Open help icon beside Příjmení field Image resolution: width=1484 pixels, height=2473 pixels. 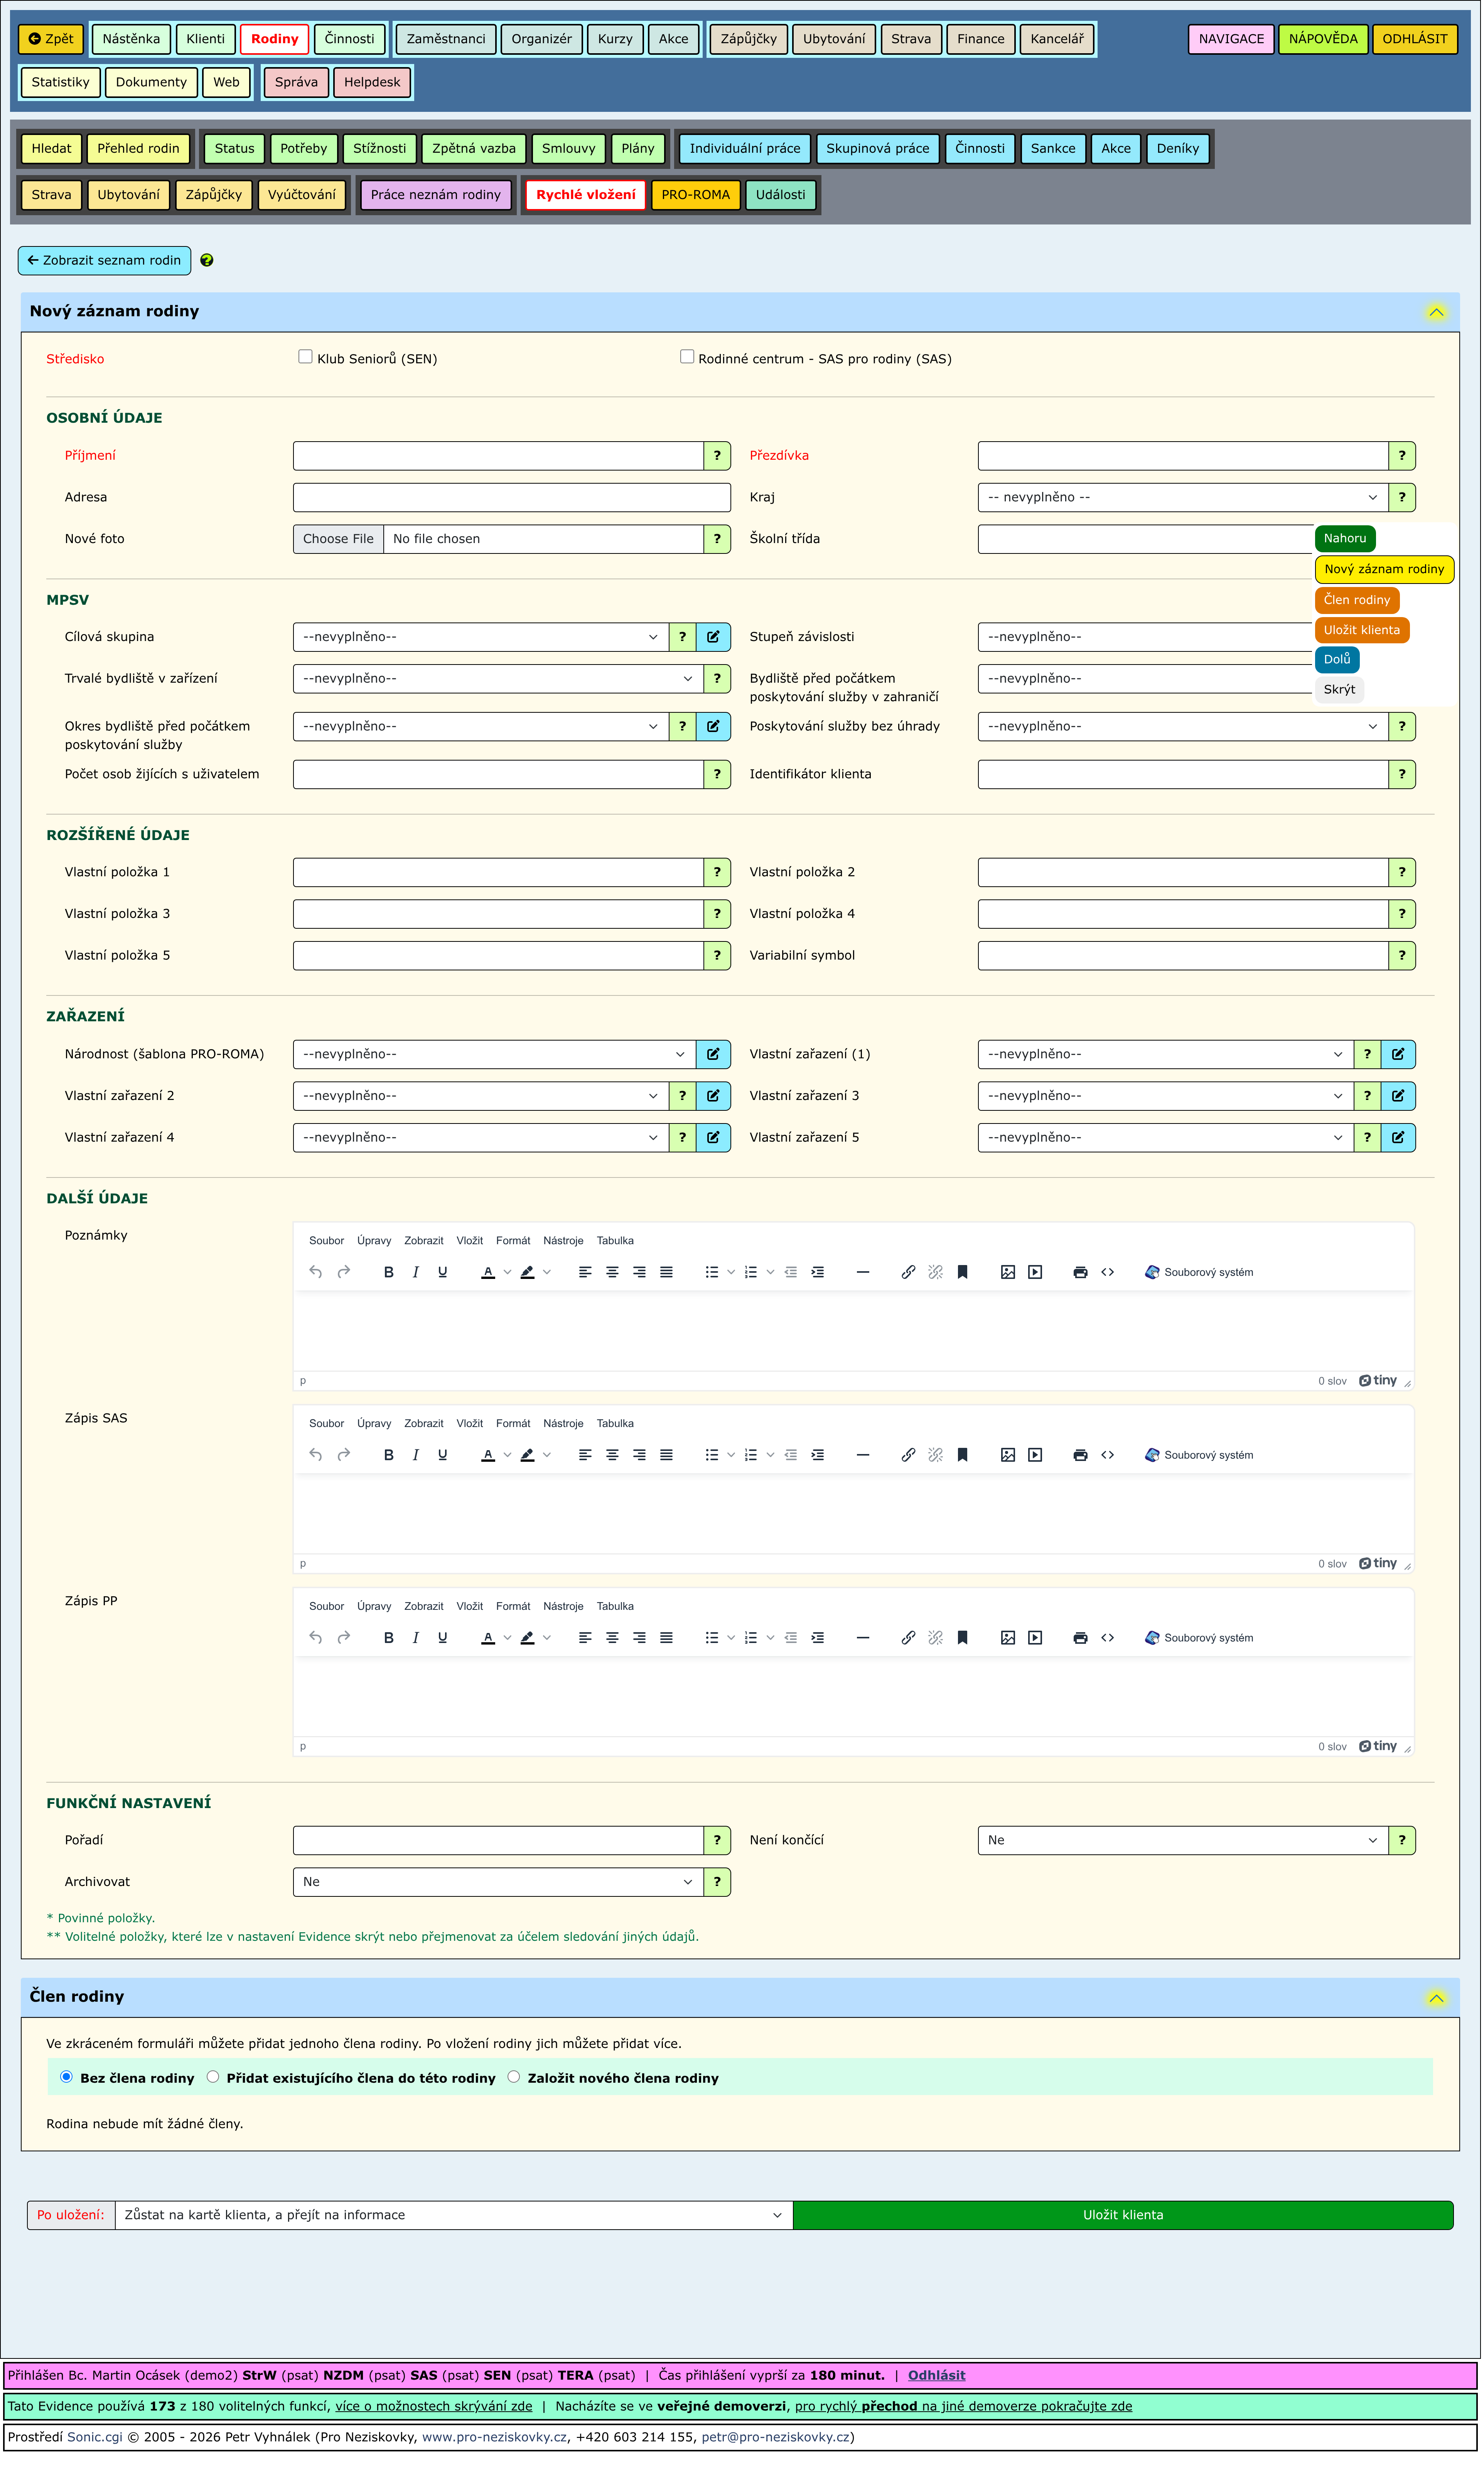coord(717,456)
